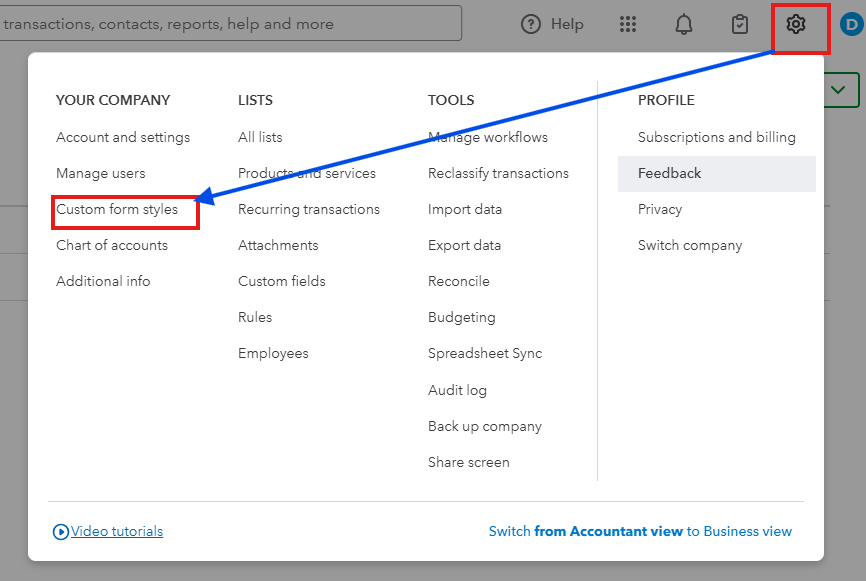The image size is (866, 581).
Task: Click the Help question mark icon
Action: pos(531,25)
